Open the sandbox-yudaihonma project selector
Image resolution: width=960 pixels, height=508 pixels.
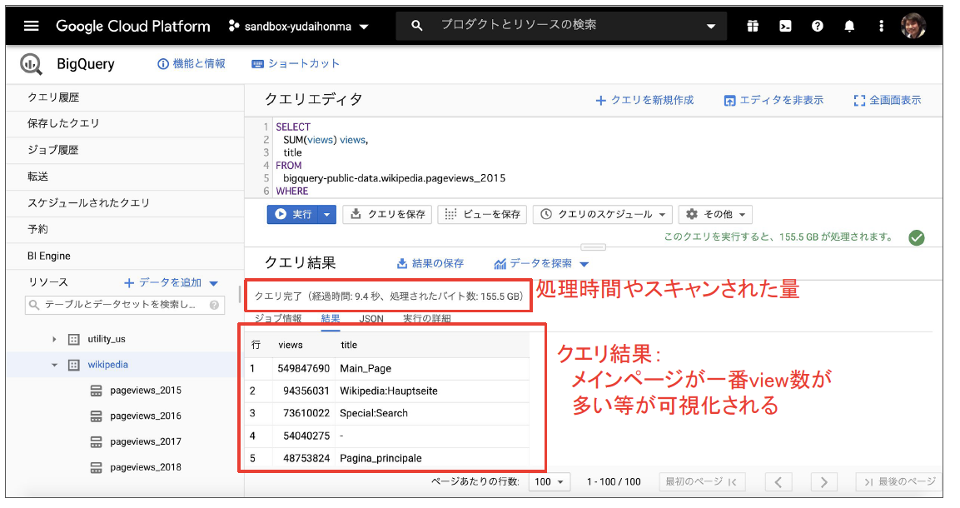pyautogui.click(x=298, y=26)
